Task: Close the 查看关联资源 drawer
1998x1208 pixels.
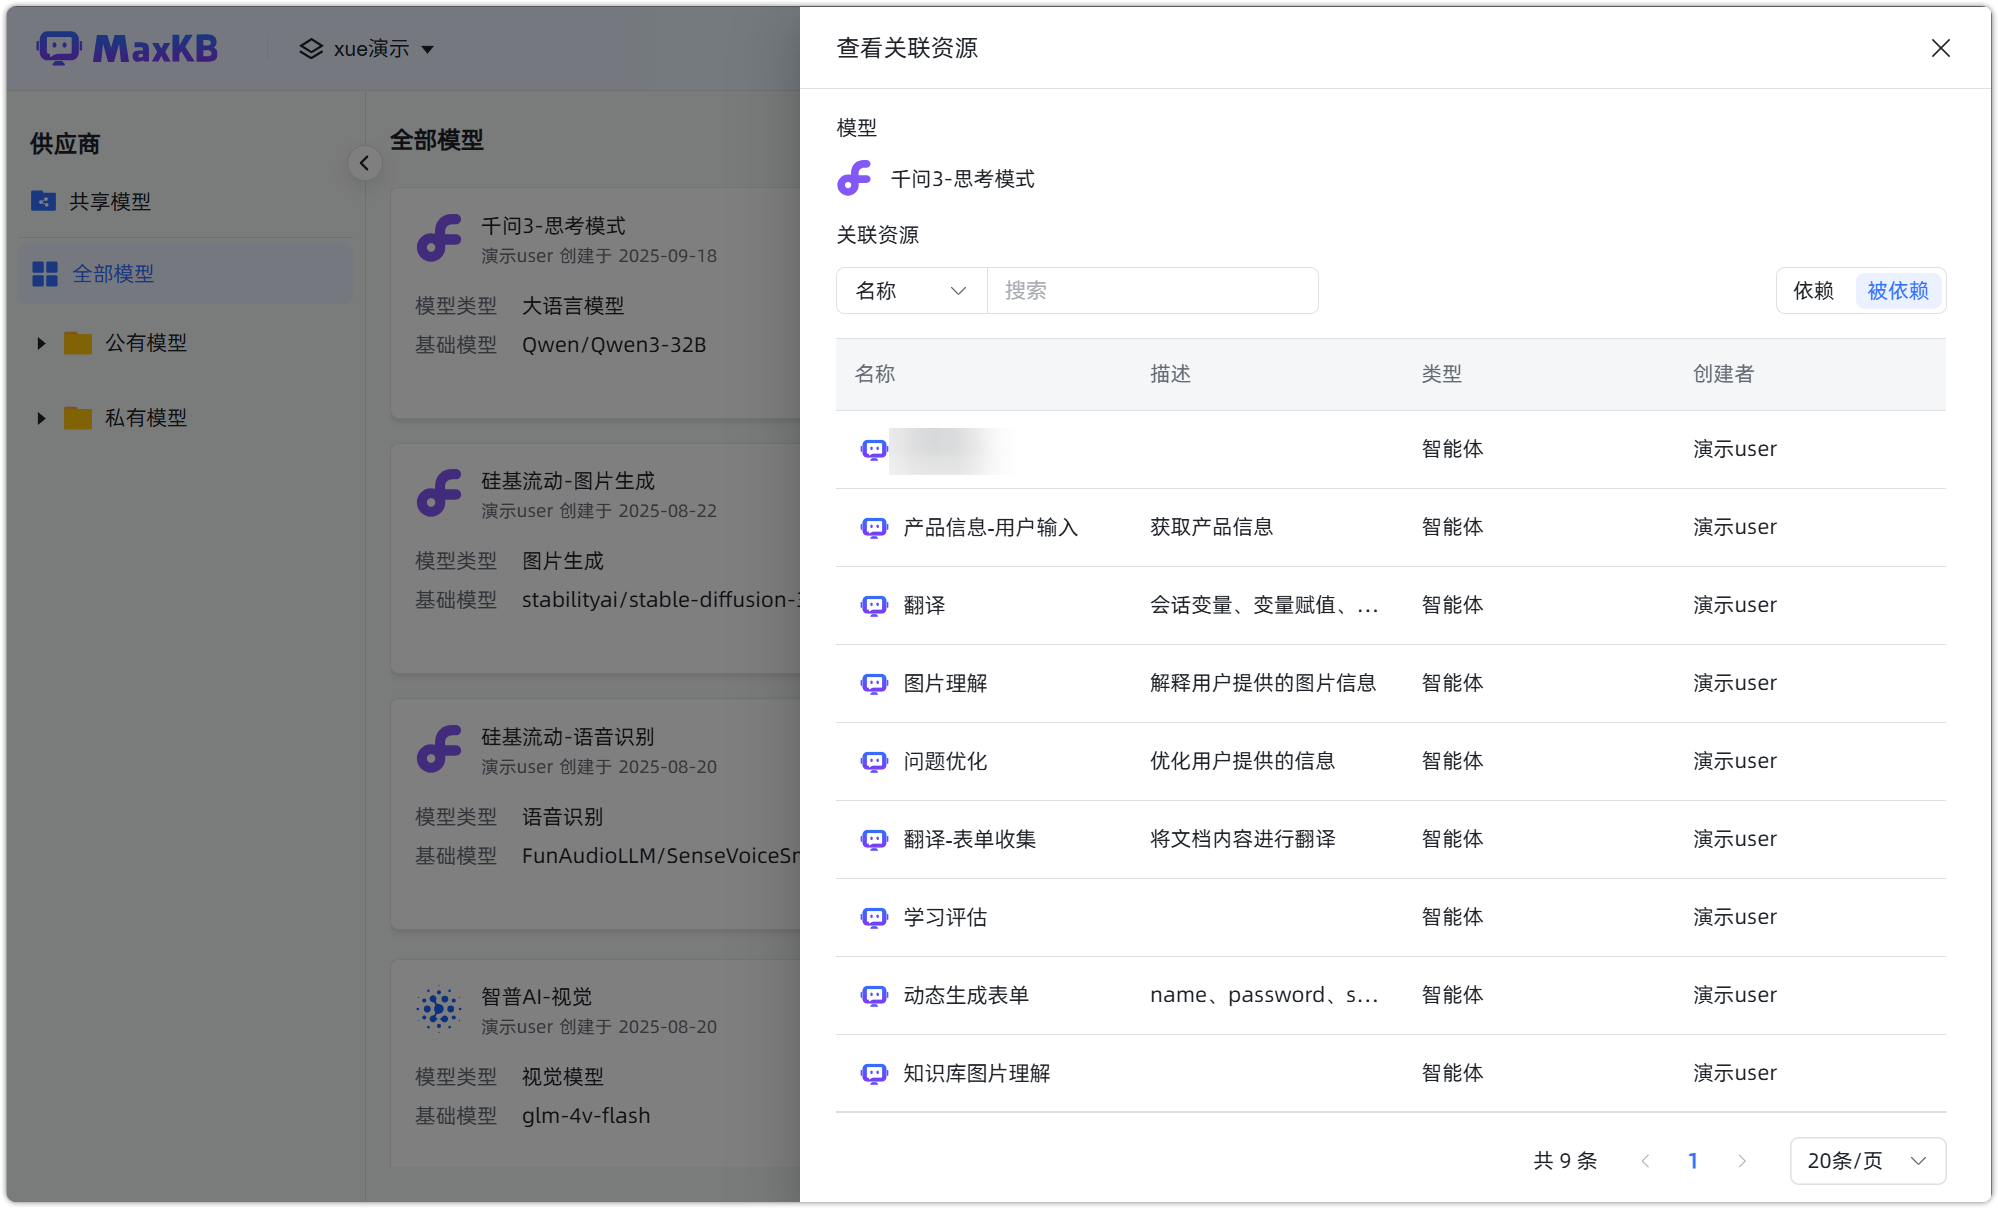Action: point(1941,48)
